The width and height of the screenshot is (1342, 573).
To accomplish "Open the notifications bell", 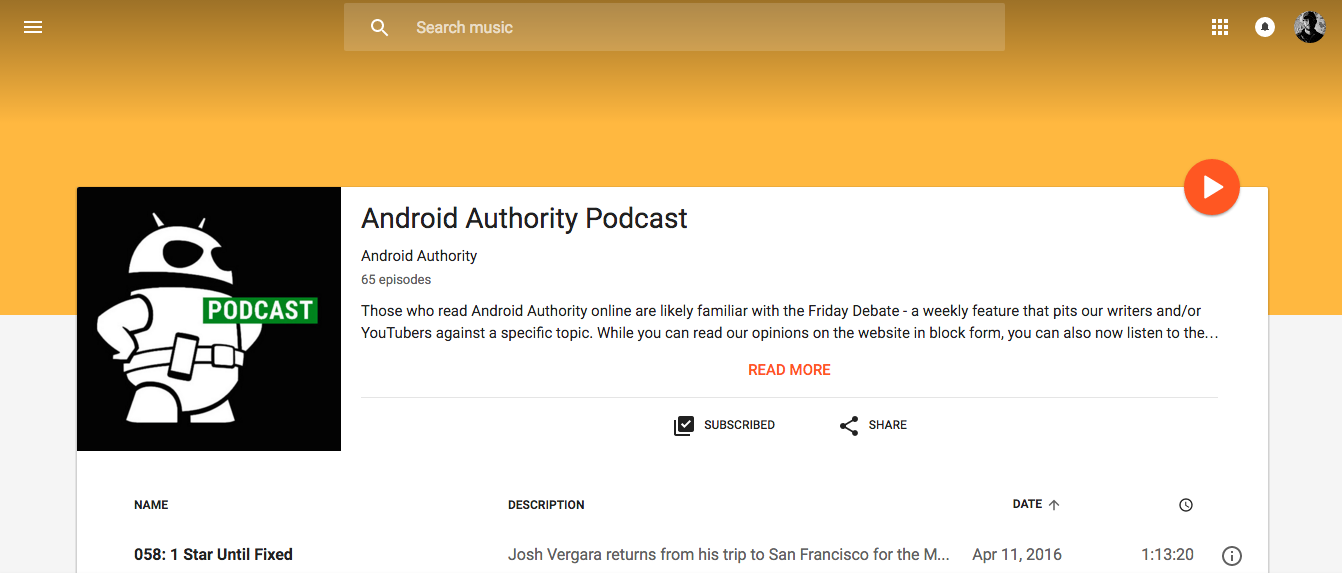I will [x=1265, y=27].
